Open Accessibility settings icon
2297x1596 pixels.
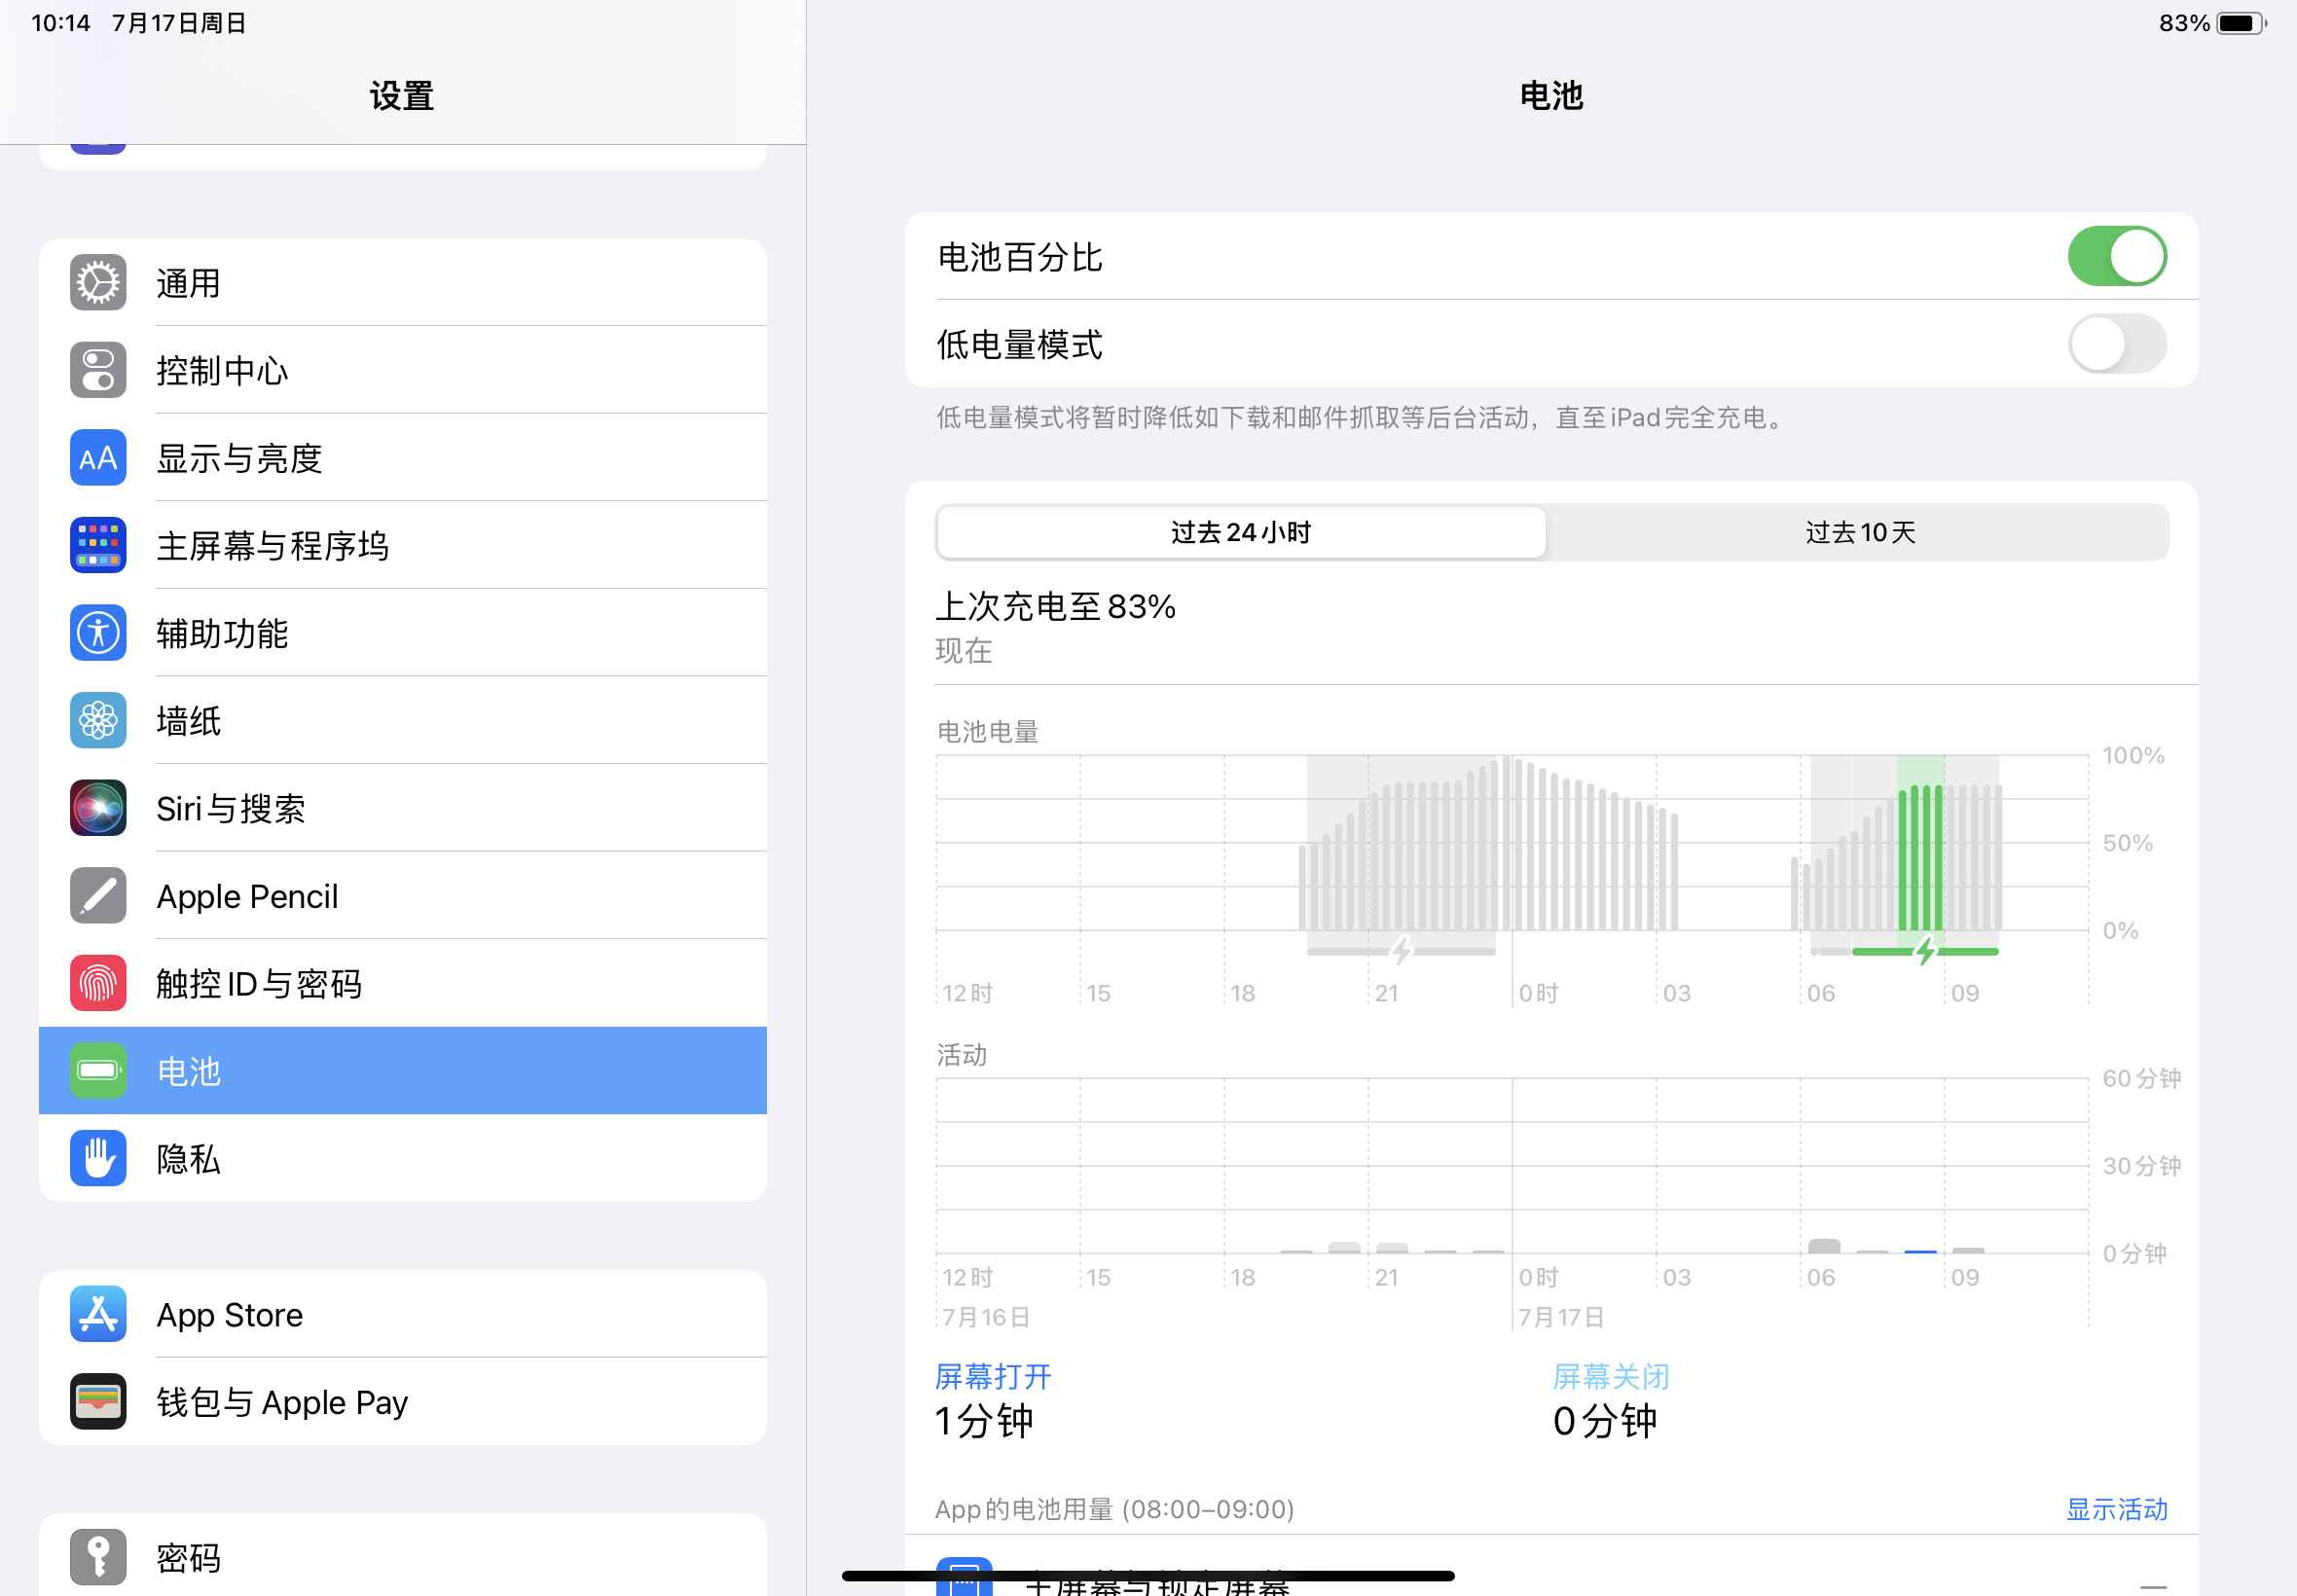point(98,633)
